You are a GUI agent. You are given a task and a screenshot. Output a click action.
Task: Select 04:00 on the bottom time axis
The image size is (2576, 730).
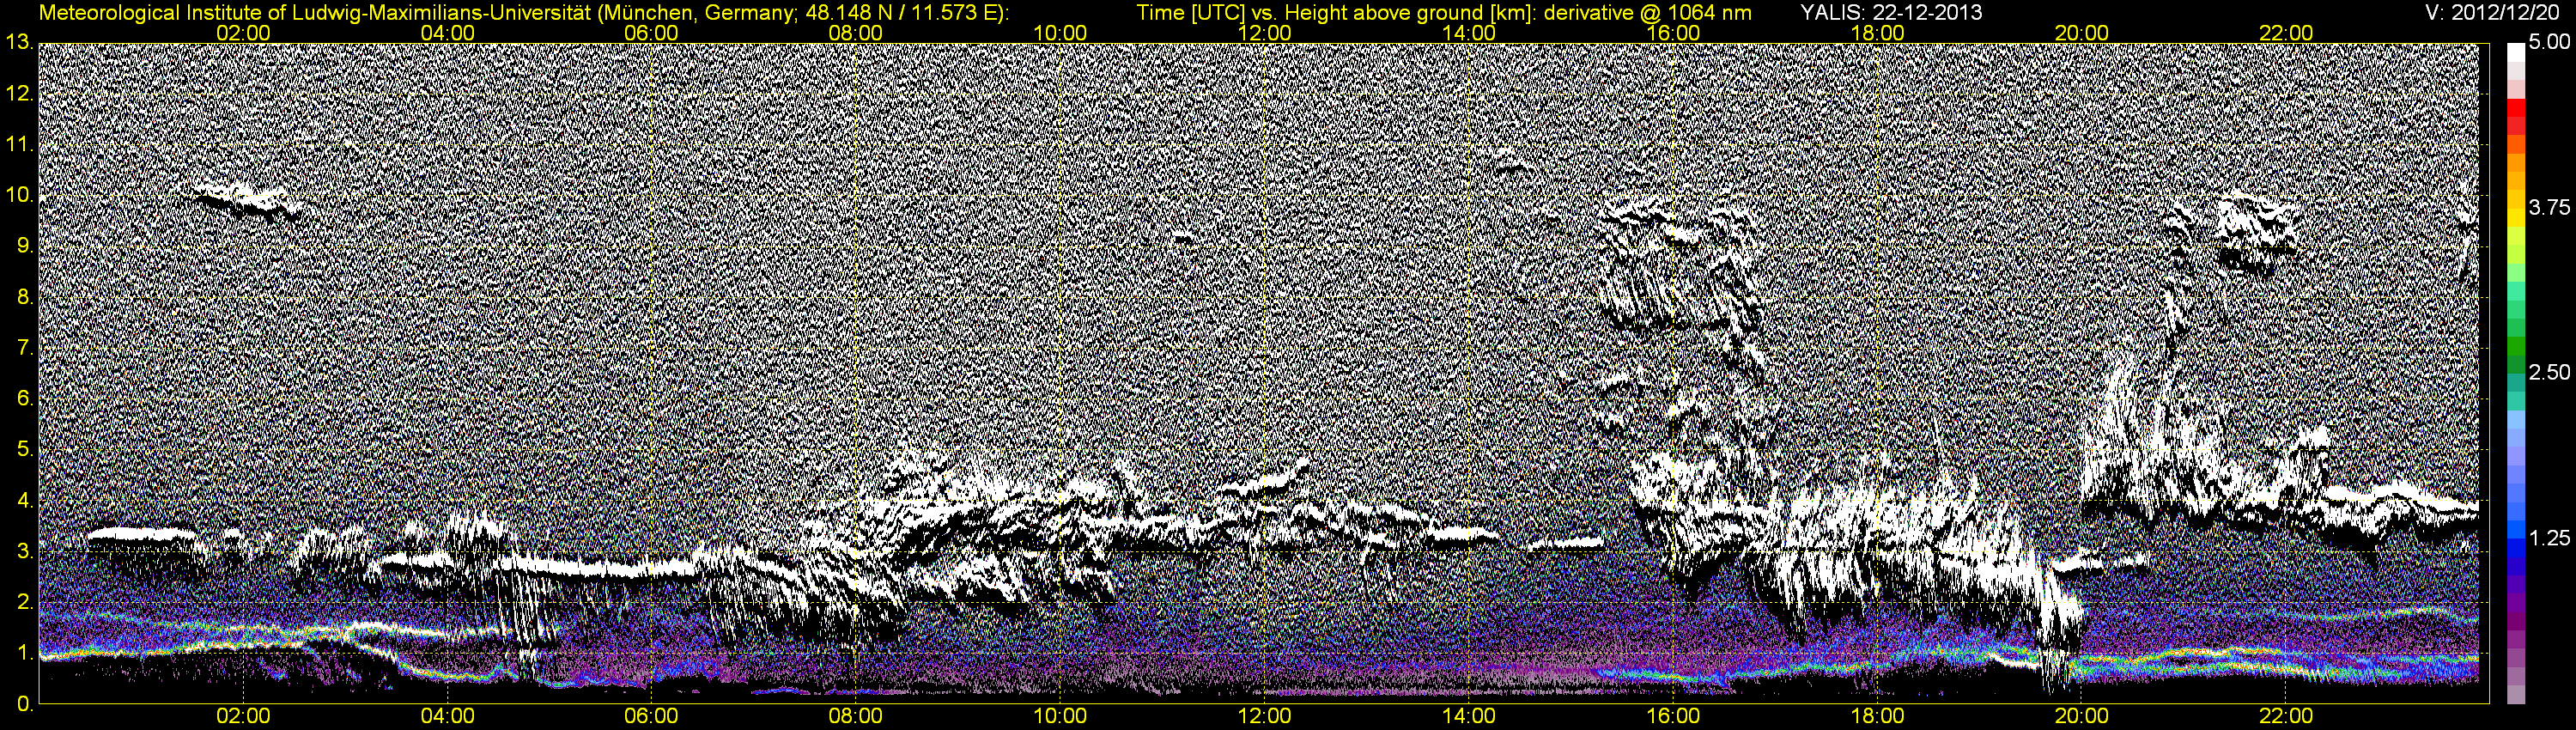[447, 716]
